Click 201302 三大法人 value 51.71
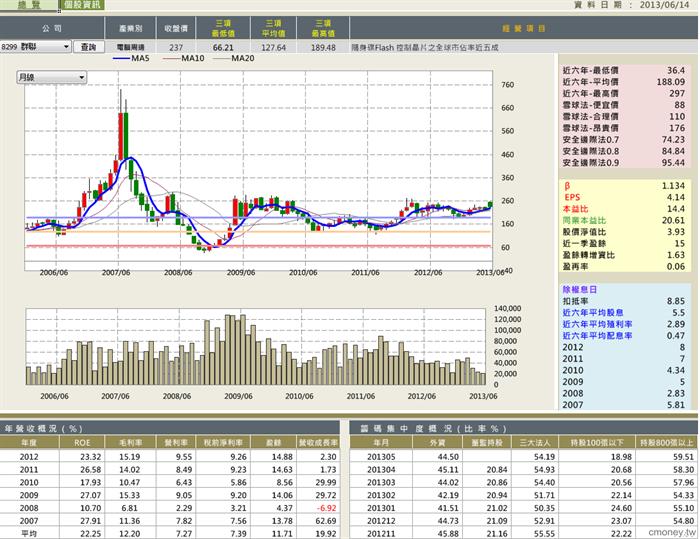The height and width of the screenshot is (539, 700). click(544, 495)
